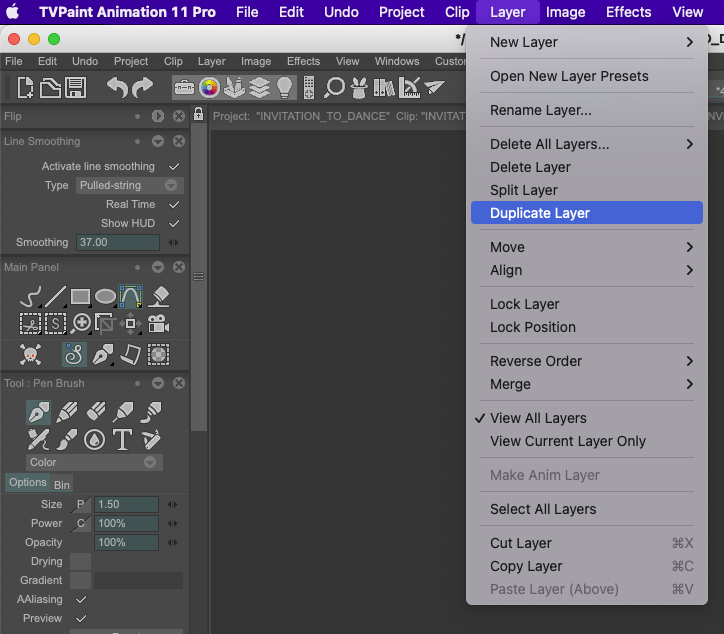724x634 pixels.
Task: Expand the Delete All Layers submenu
Action: [x=587, y=144]
